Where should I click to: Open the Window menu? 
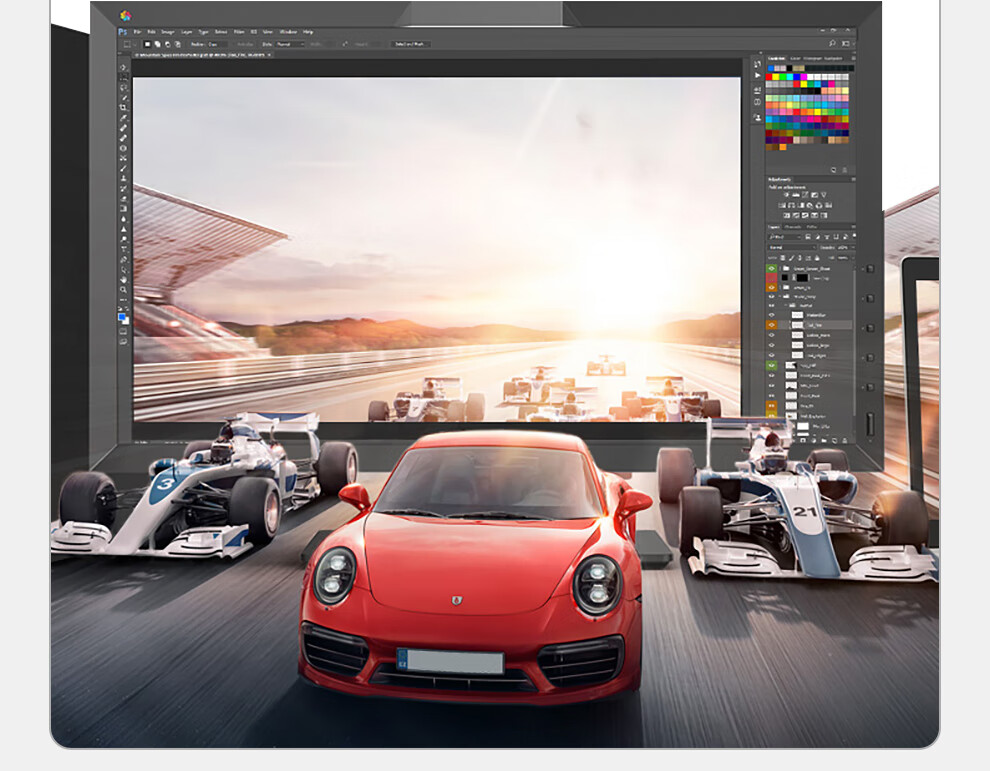[x=288, y=32]
